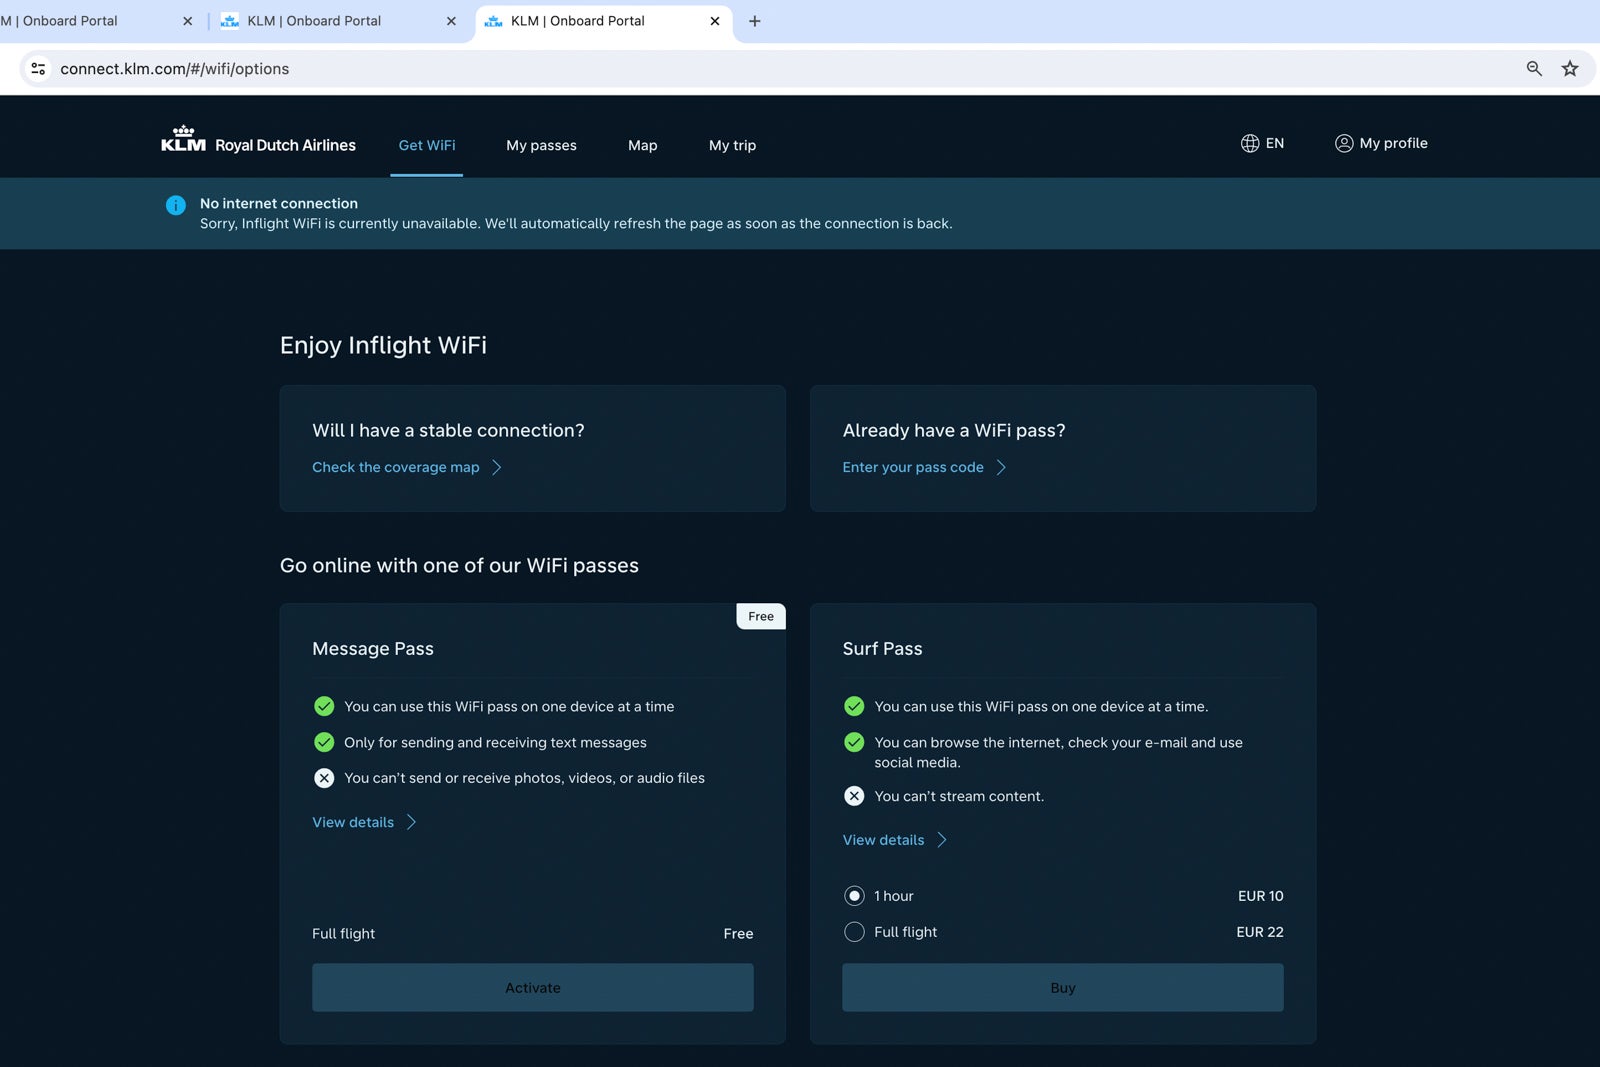
Task: Open a new browser tab
Action: pos(755,21)
